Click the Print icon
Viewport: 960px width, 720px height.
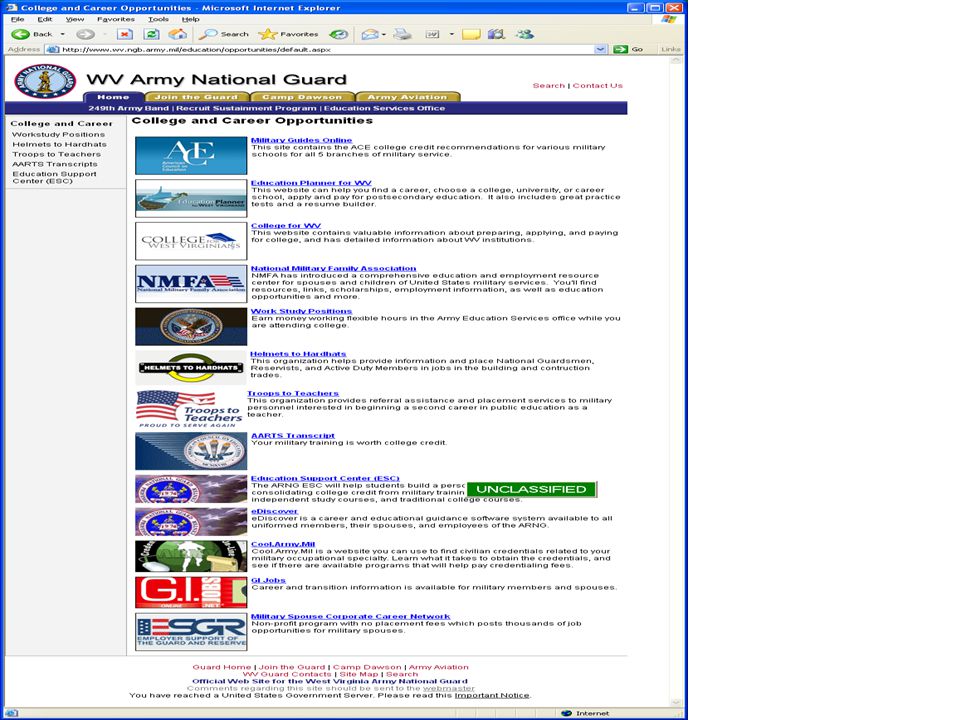click(402, 34)
